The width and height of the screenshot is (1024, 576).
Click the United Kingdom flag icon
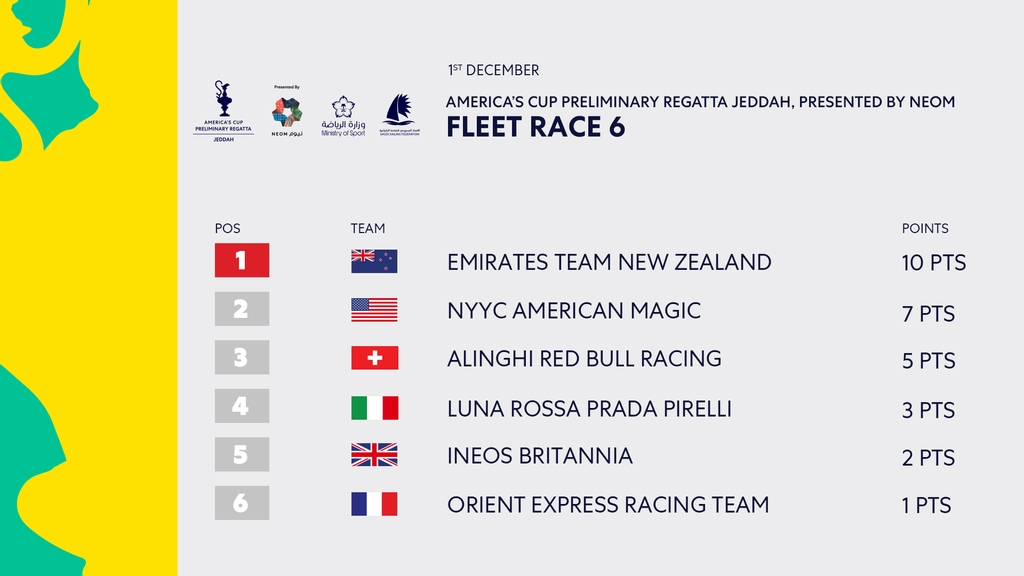tap(374, 455)
